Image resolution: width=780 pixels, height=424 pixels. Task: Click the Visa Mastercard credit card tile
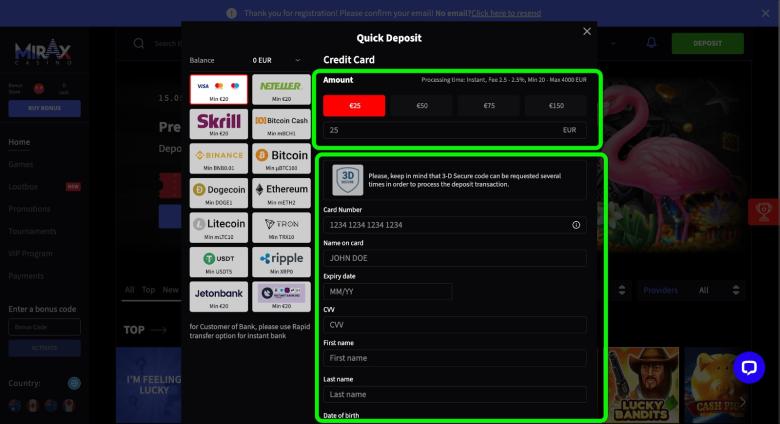219,90
